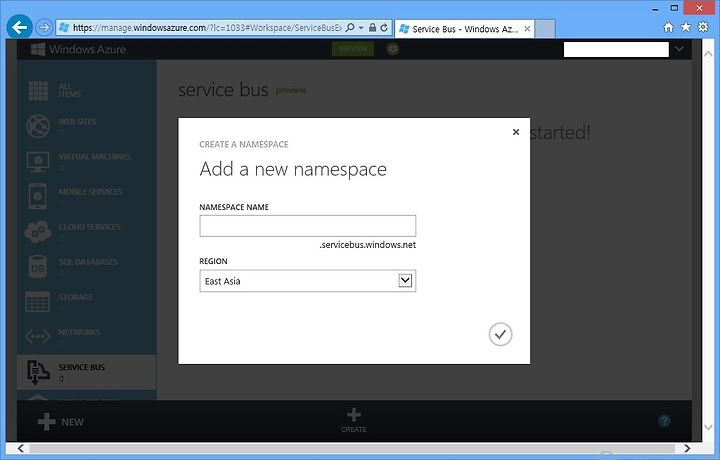
Task: Click the browser Home icon
Action: click(x=669, y=28)
